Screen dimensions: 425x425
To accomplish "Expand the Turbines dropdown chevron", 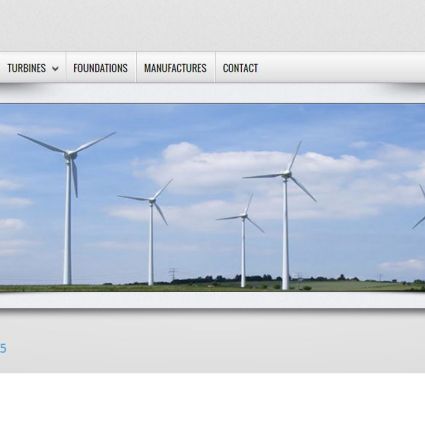I will [x=55, y=69].
